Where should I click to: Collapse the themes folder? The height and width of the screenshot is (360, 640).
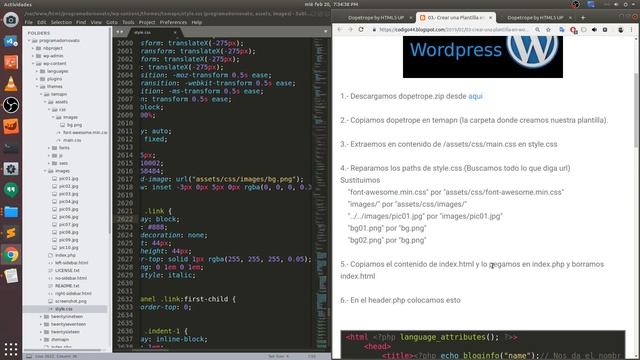pos(37,87)
